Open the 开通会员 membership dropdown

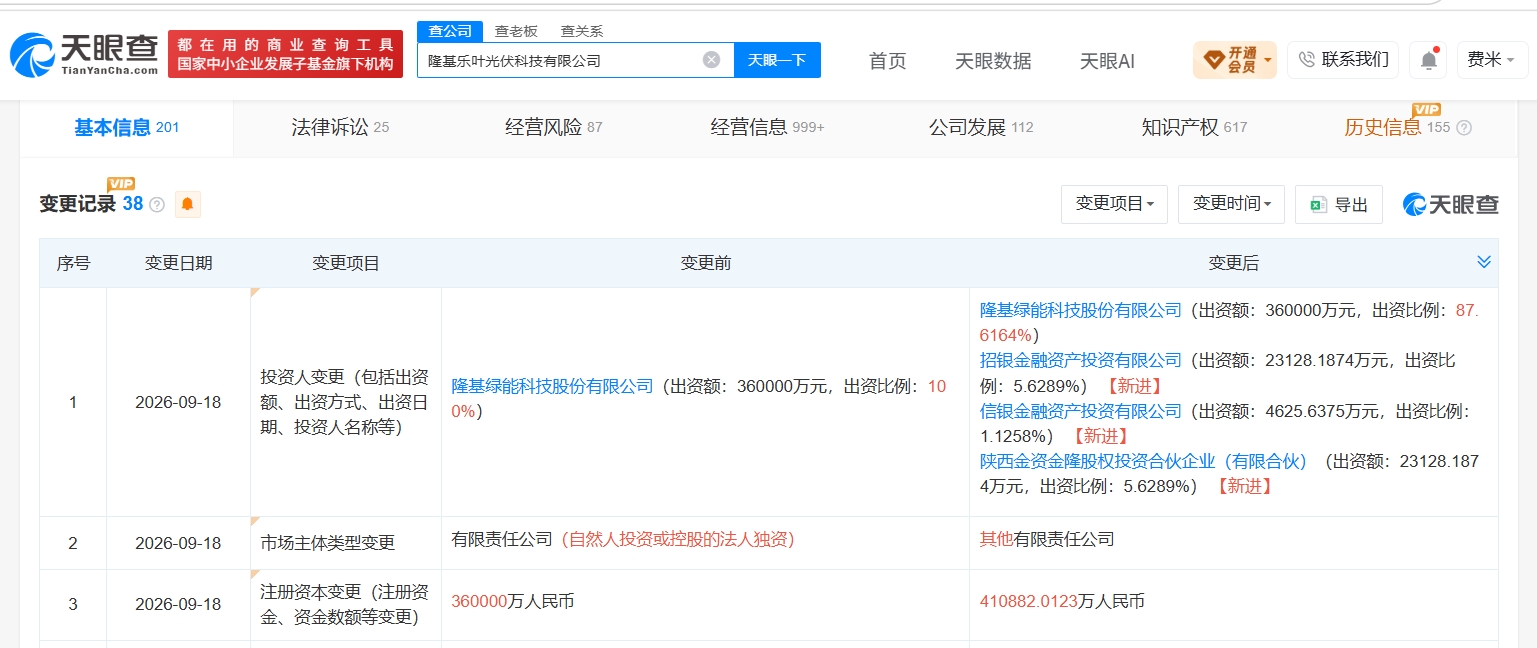point(1235,60)
